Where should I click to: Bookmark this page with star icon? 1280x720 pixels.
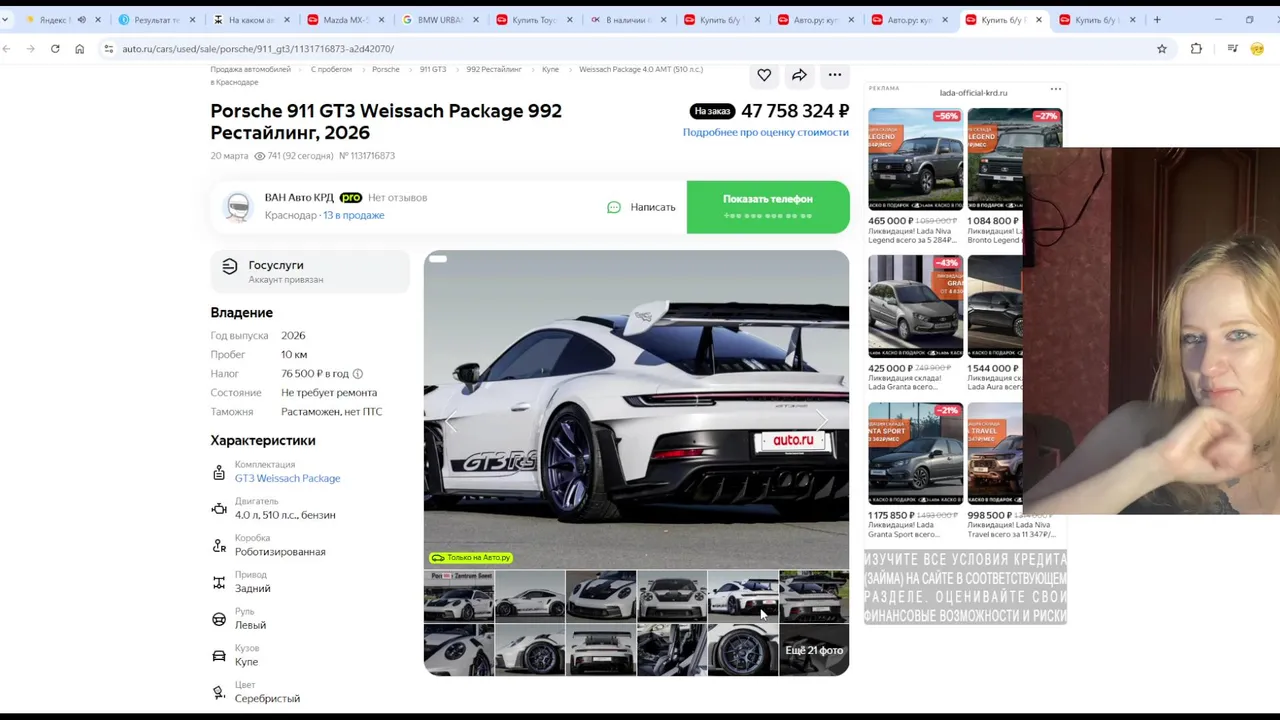tap(1162, 48)
